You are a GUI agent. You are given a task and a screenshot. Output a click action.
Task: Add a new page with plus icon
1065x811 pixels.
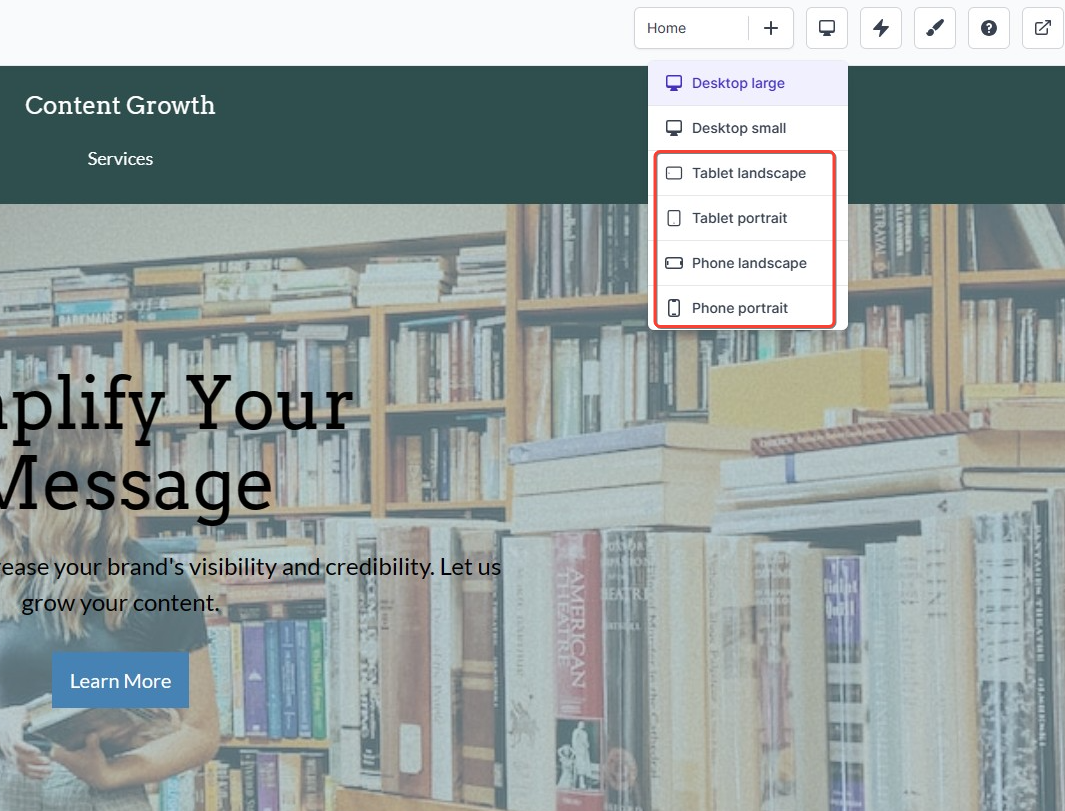770,28
